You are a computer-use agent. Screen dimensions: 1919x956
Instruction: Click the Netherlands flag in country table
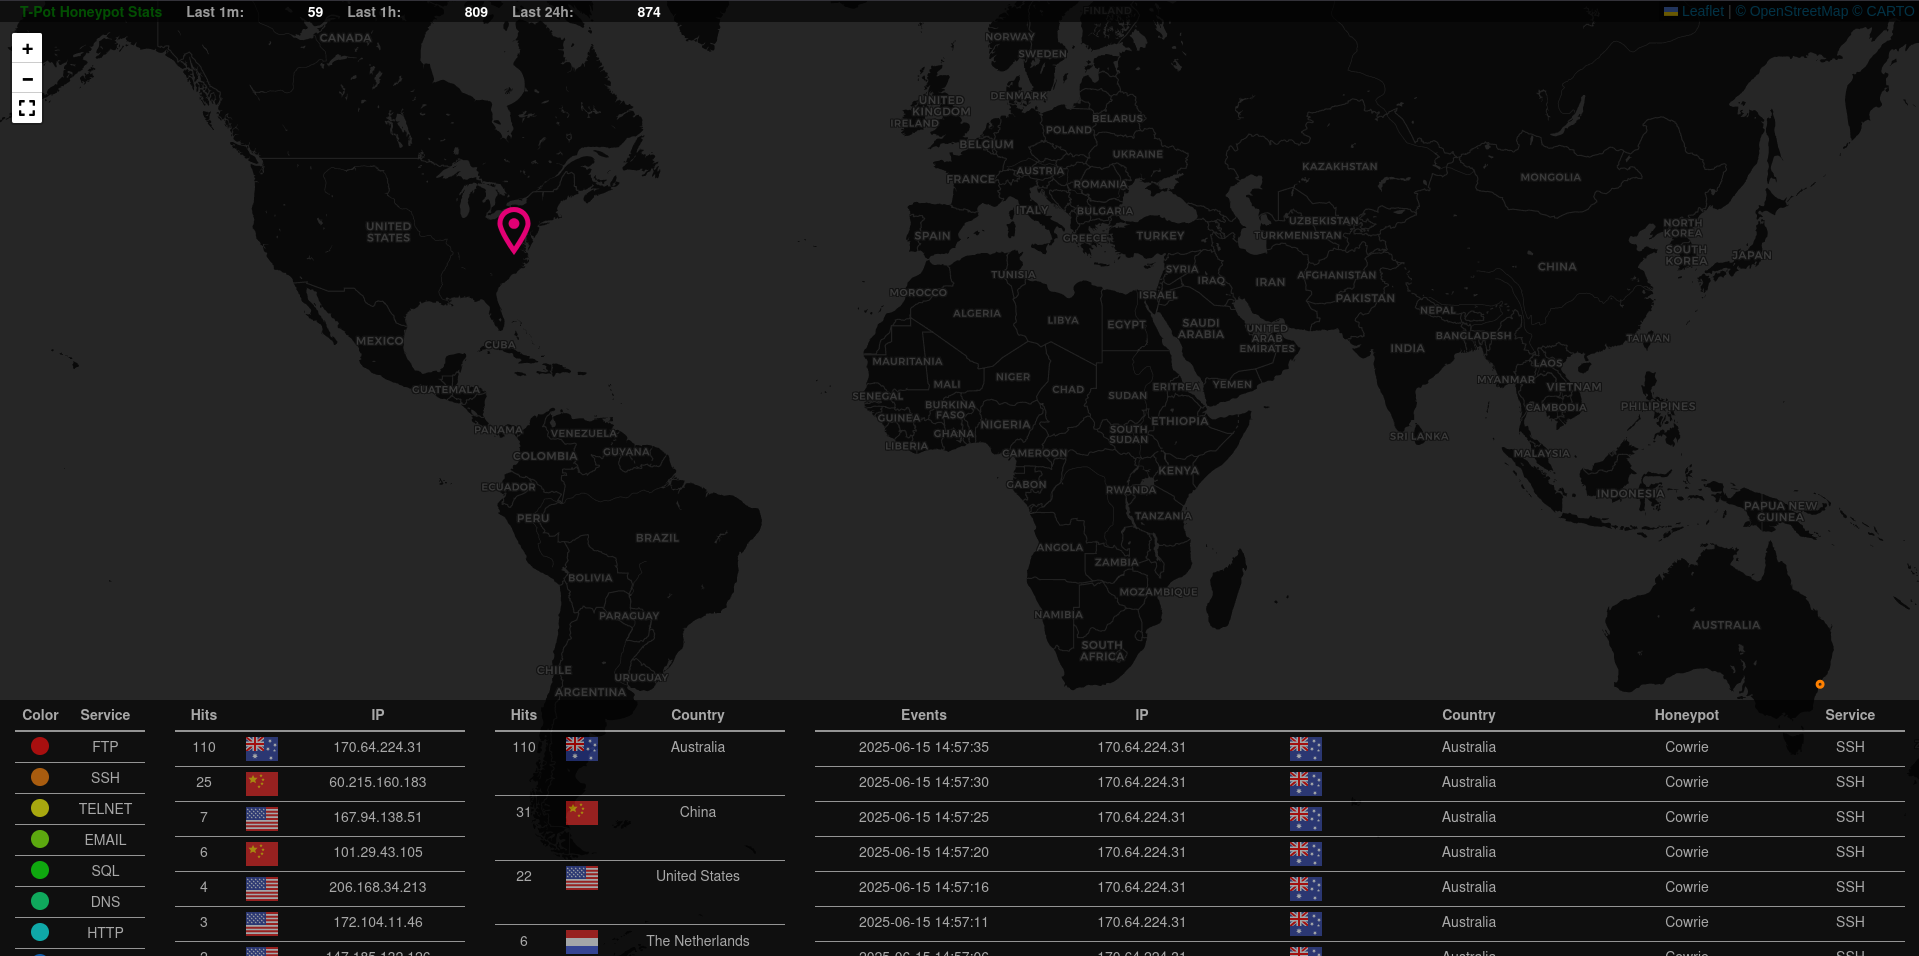click(x=581, y=941)
